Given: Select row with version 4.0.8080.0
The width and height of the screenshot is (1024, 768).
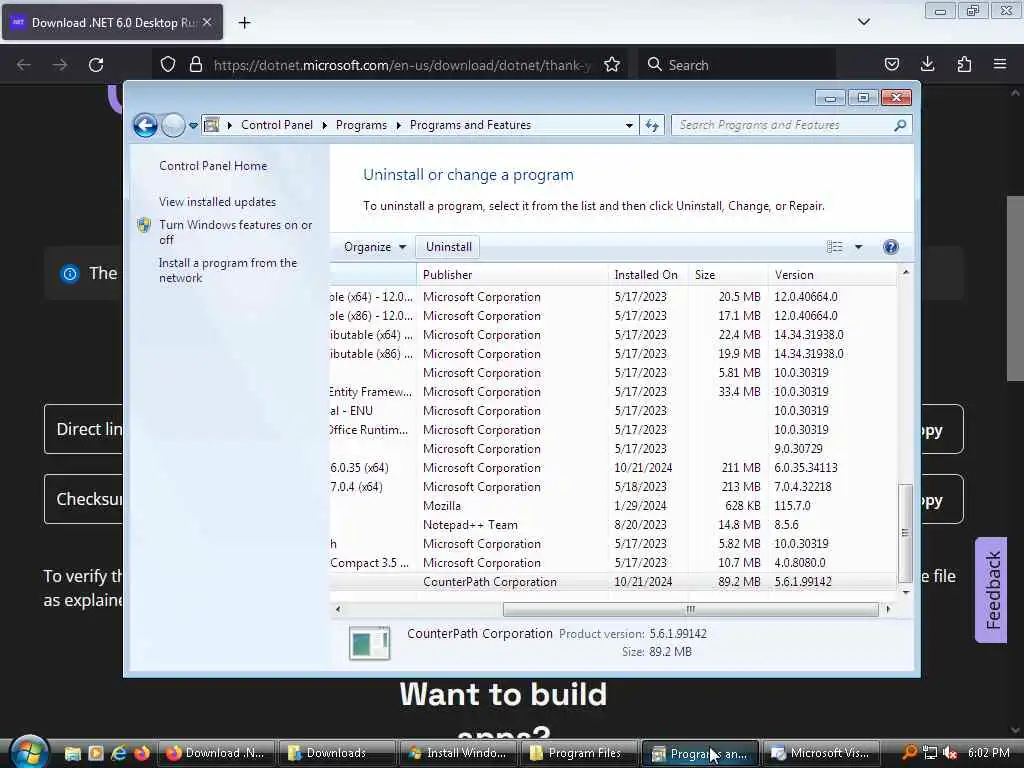Looking at the screenshot, I should pyautogui.click(x=613, y=563).
